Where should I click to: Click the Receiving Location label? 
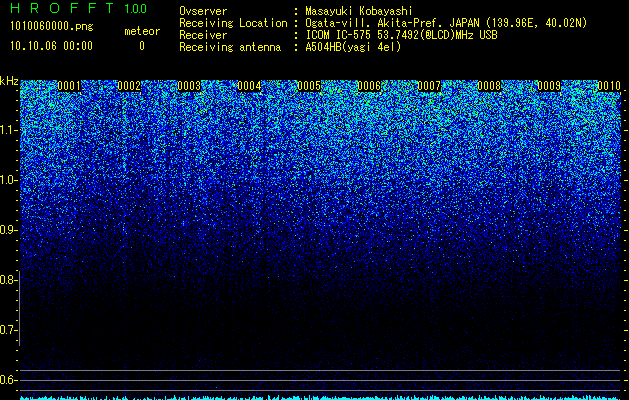coord(233,23)
